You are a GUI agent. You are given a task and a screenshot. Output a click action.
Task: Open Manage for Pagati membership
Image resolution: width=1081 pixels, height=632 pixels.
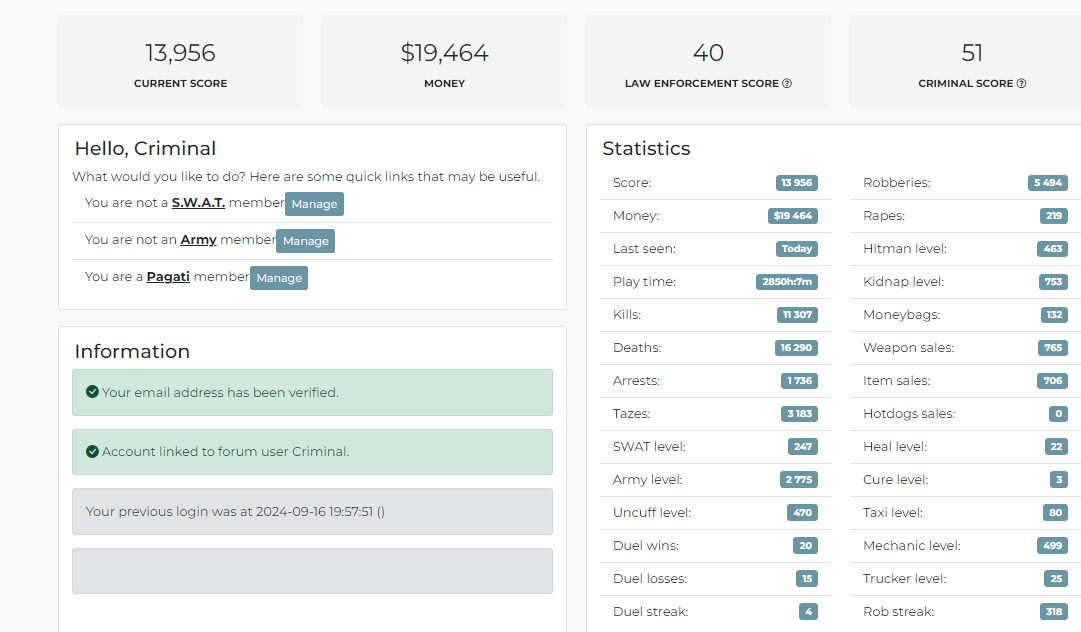pyautogui.click(x=279, y=278)
